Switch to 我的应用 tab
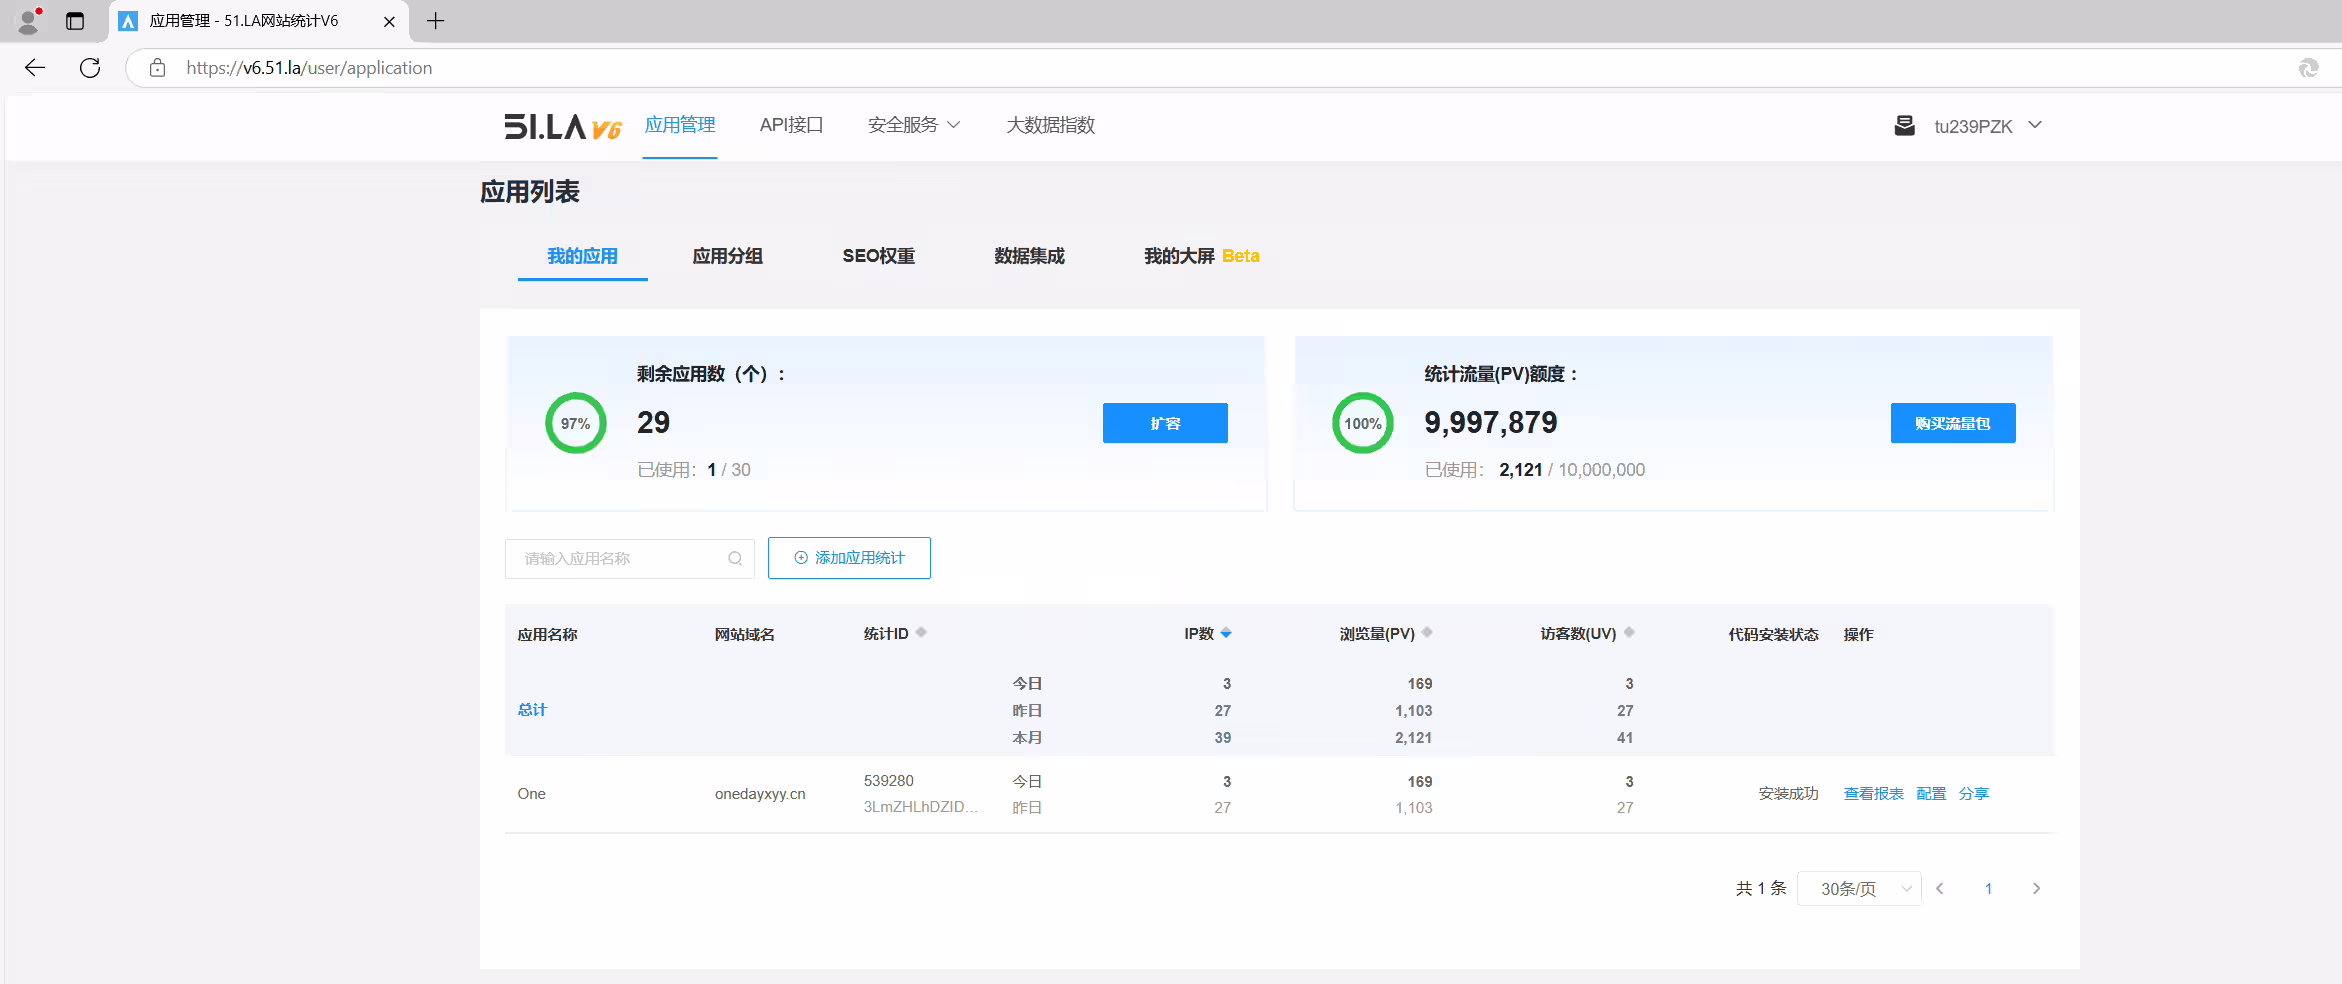 [582, 256]
